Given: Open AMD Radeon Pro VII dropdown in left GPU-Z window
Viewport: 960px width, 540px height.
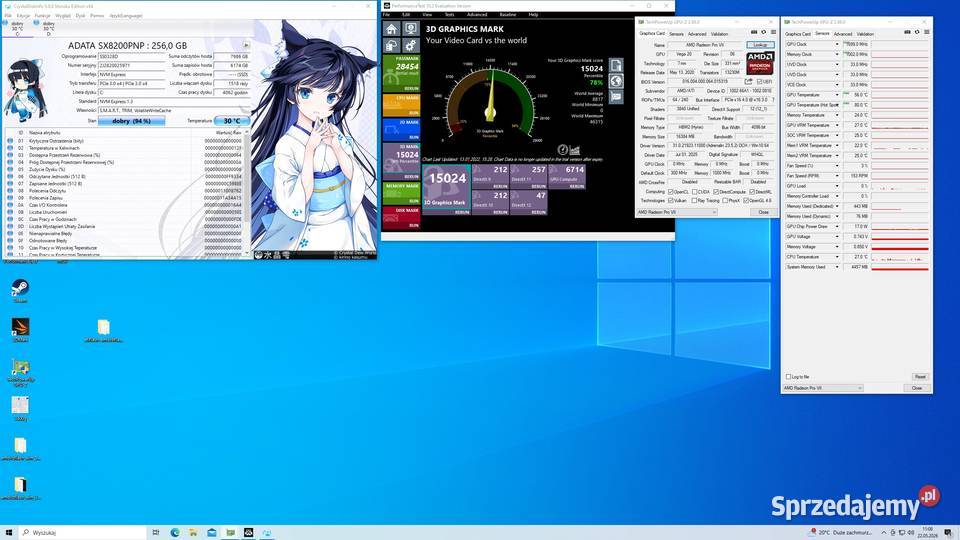Looking at the screenshot, I should (677, 212).
